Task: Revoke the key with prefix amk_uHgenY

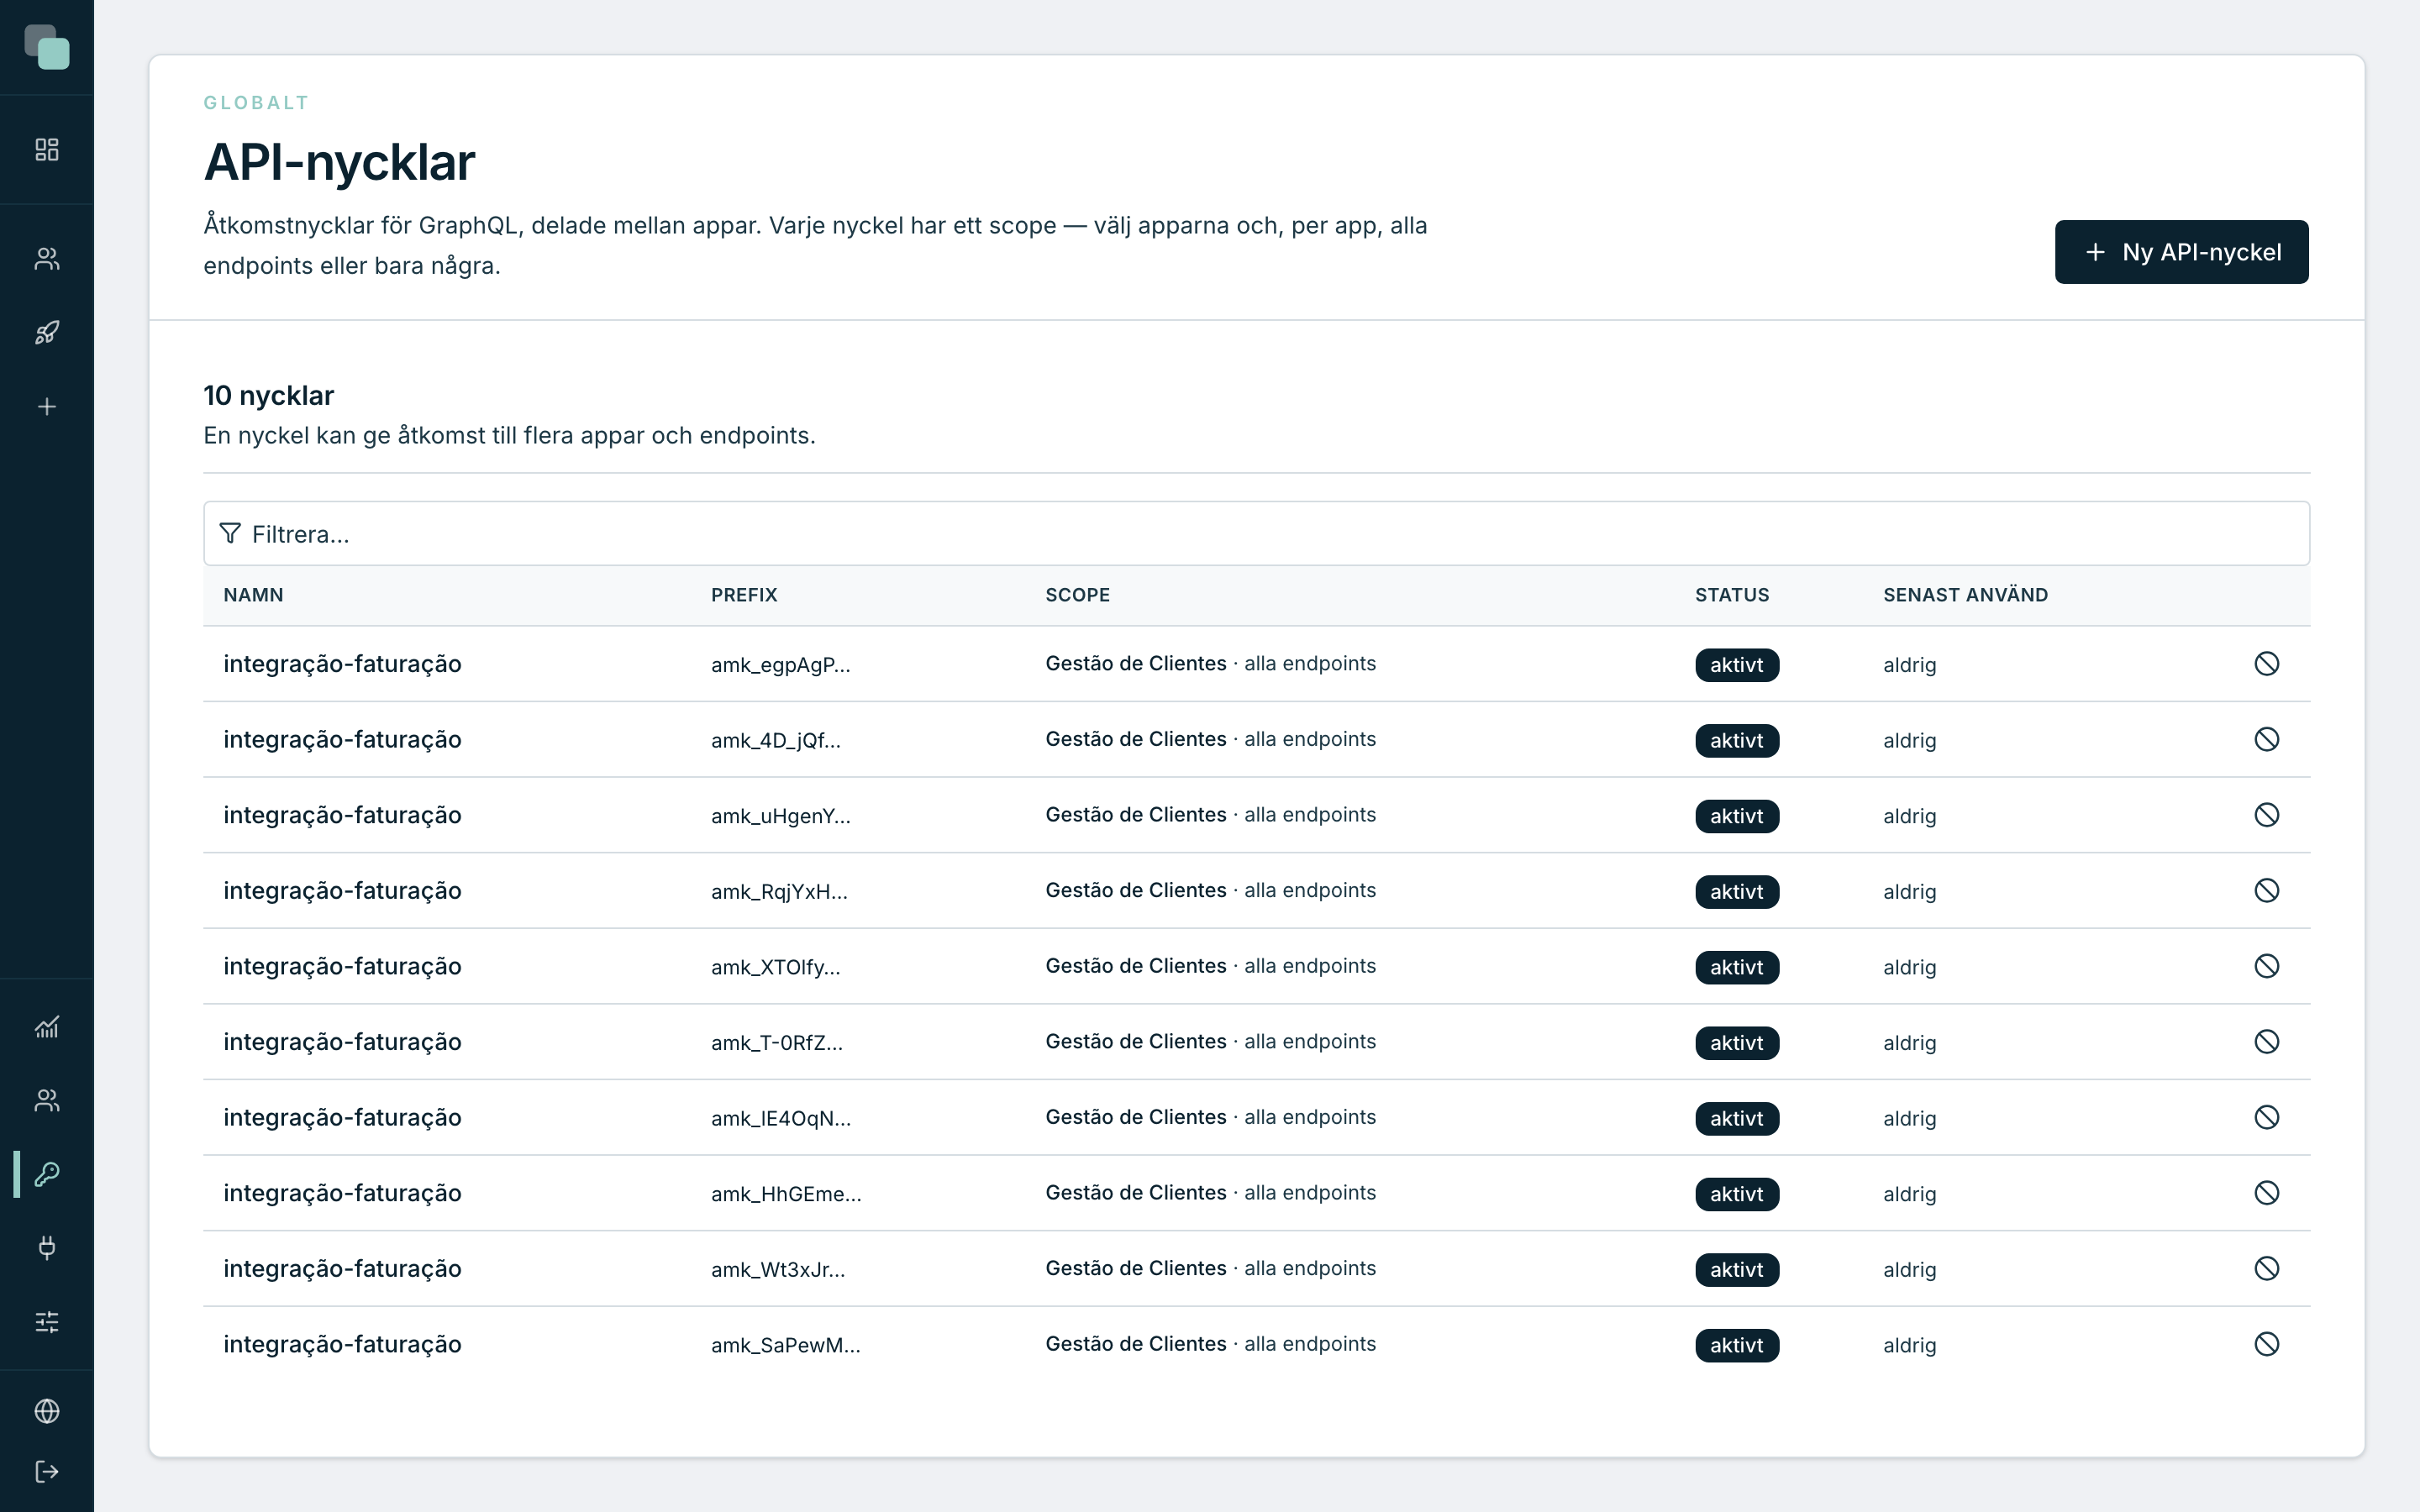Action: coord(2267,815)
